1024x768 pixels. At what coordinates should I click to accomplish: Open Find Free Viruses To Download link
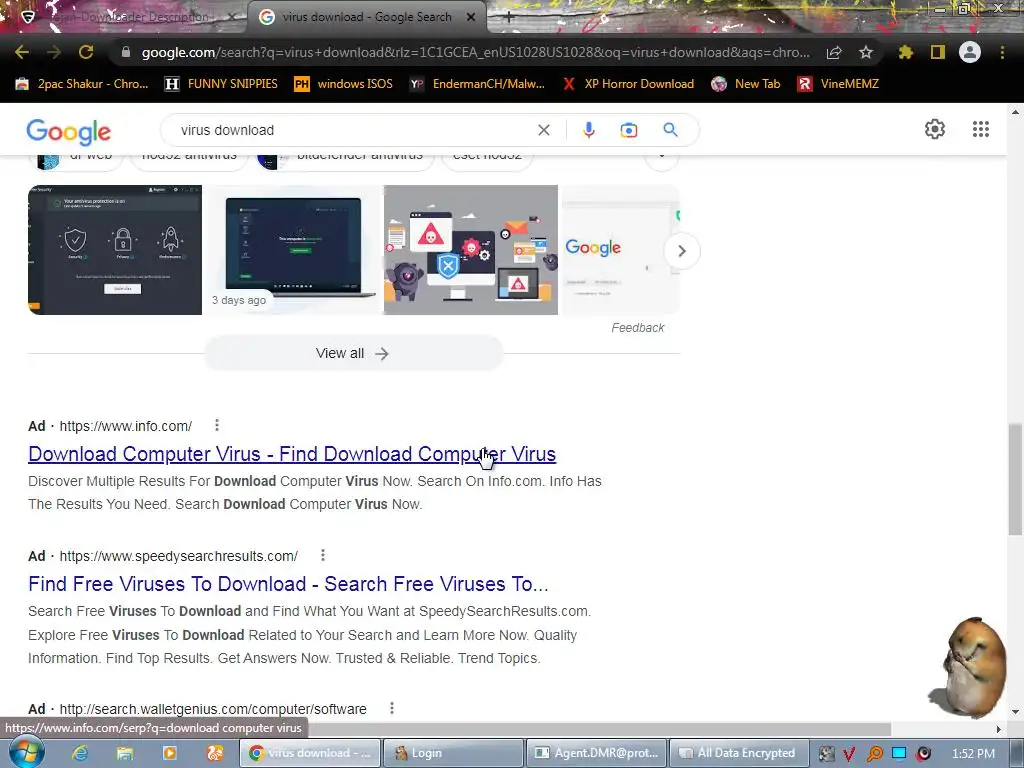288,584
